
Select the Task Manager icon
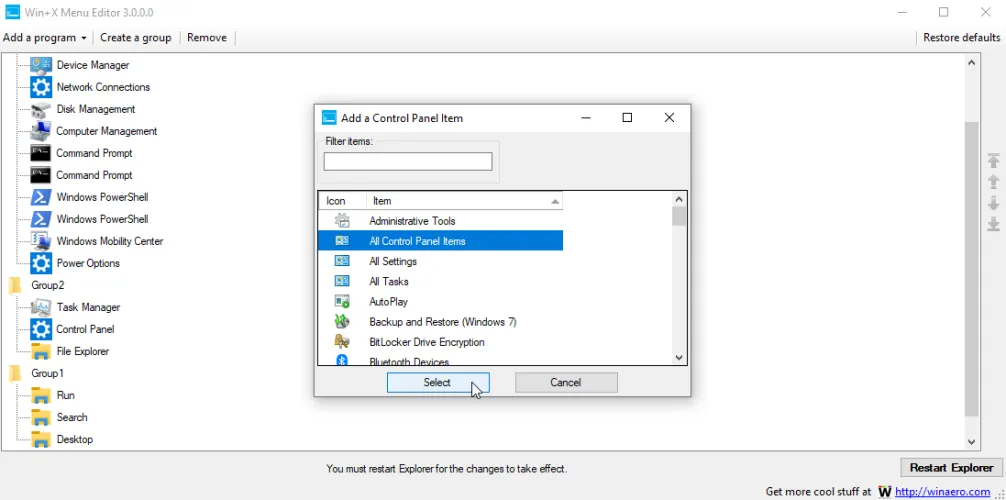click(x=40, y=307)
